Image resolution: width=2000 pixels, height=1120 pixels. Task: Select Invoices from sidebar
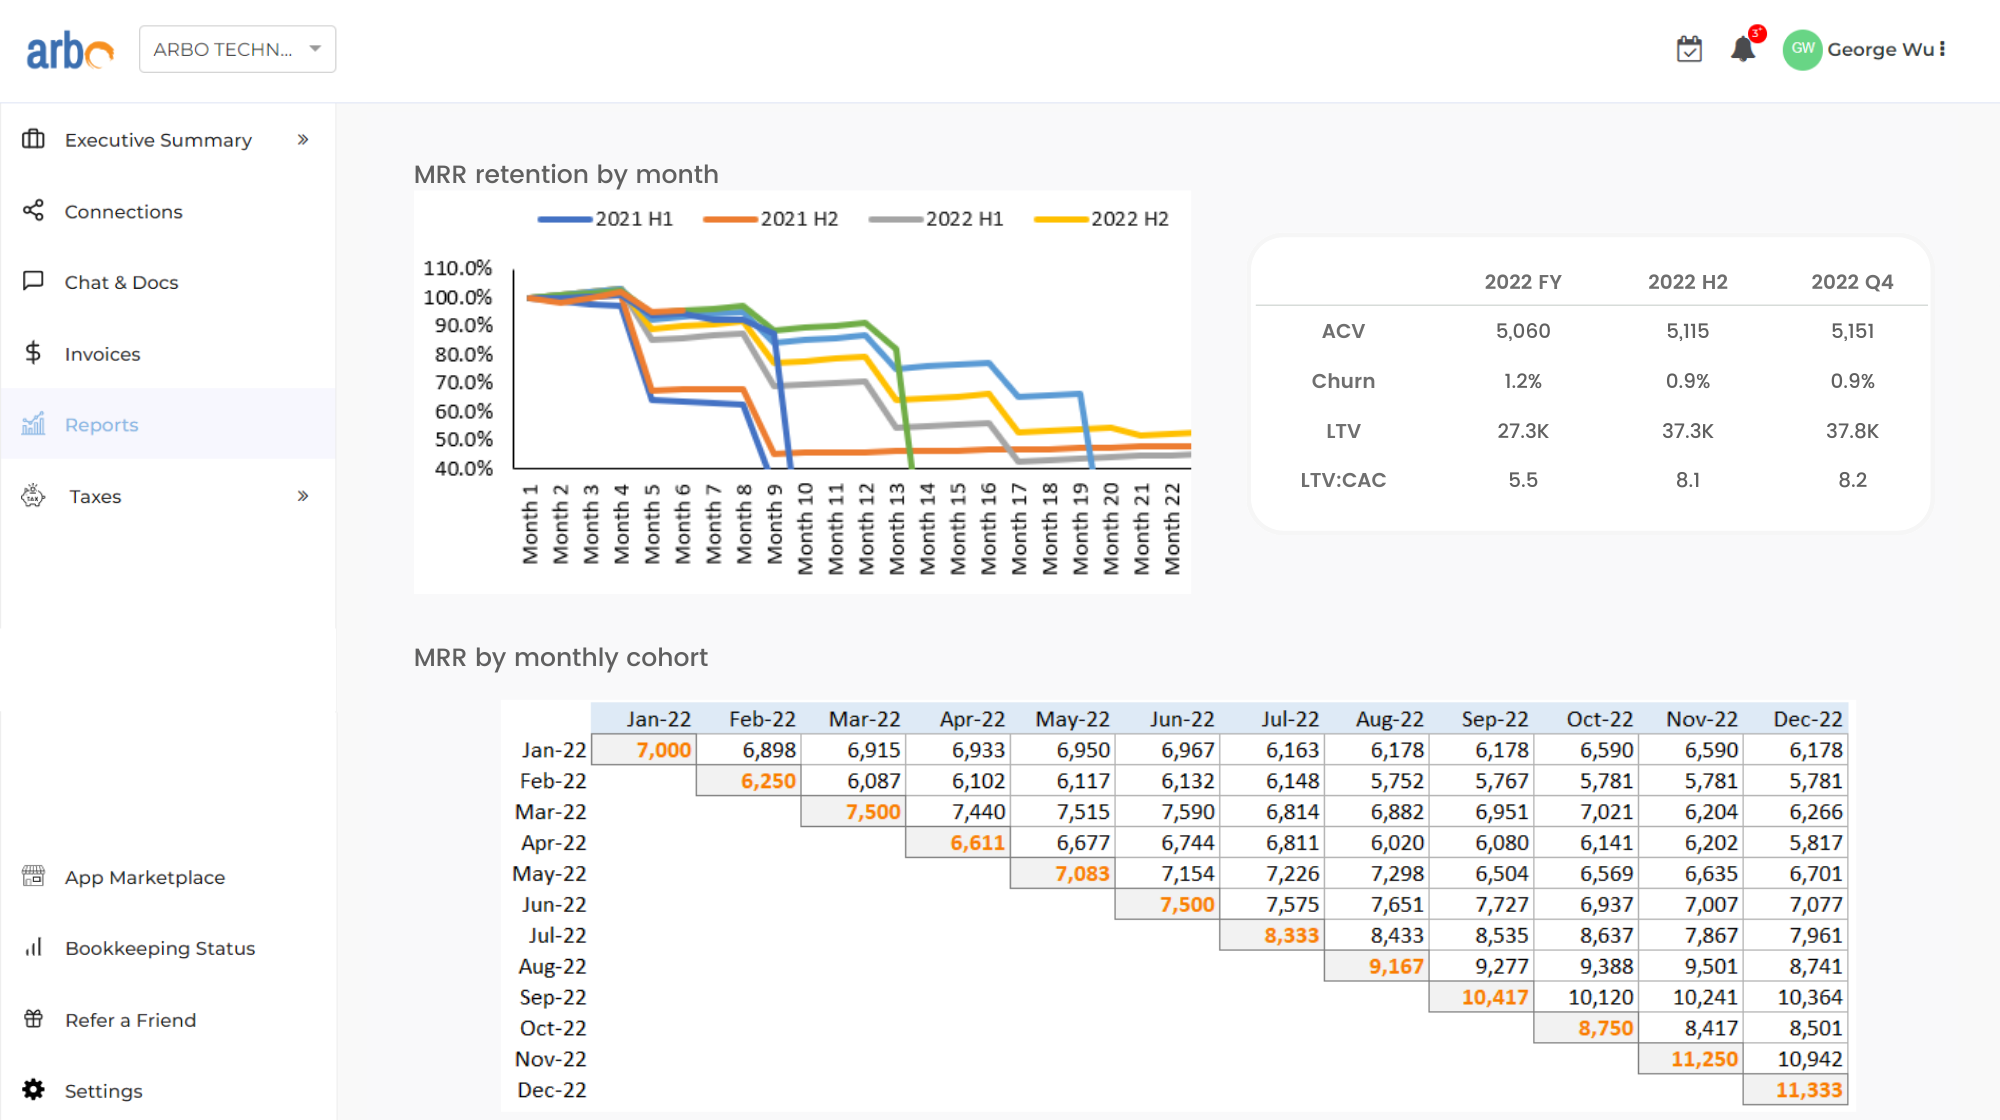[x=103, y=353]
